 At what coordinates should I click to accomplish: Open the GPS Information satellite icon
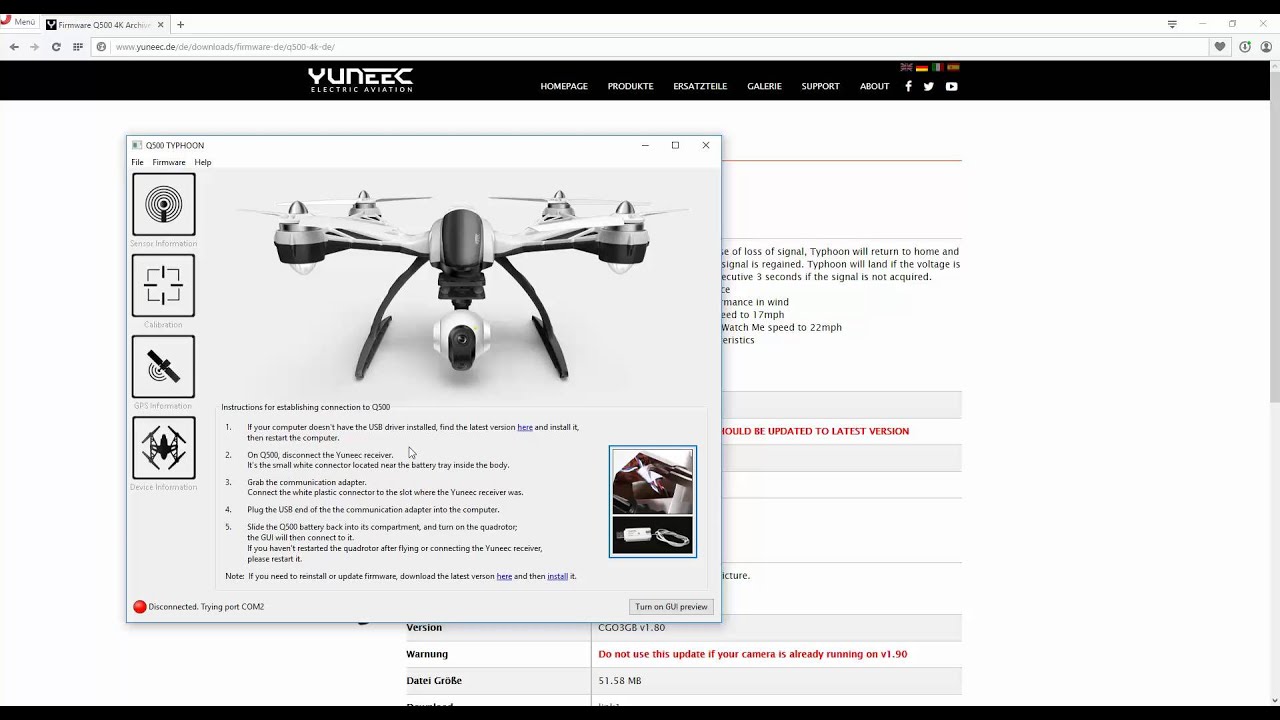click(163, 367)
